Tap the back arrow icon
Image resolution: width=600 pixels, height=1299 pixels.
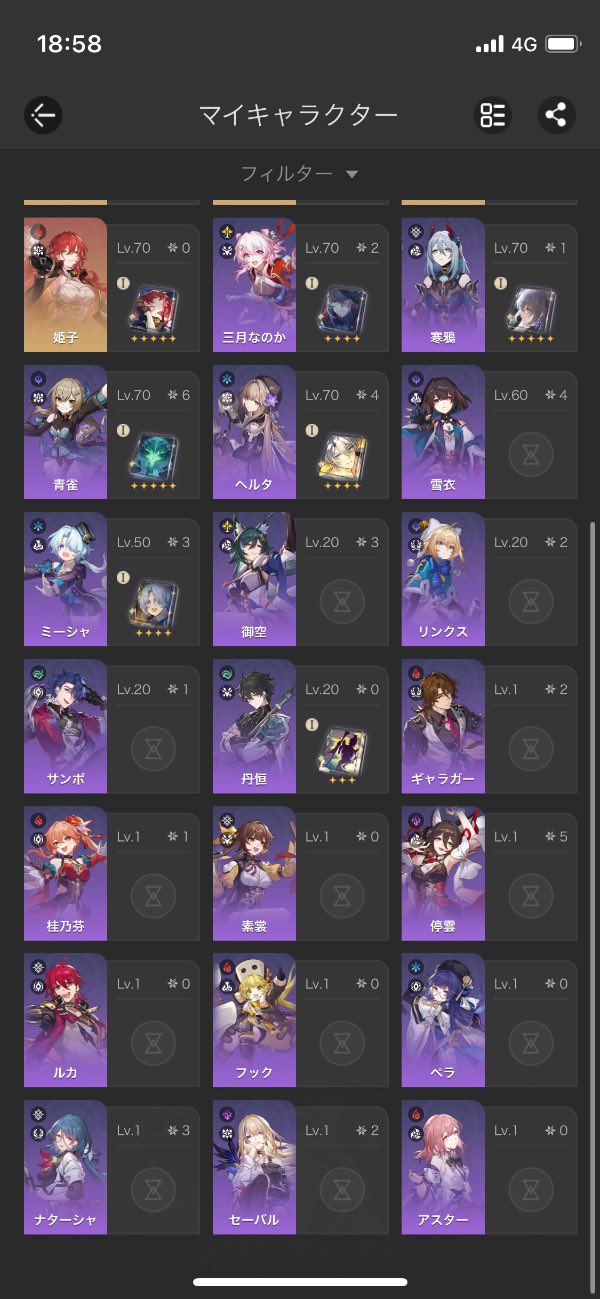[x=43, y=115]
